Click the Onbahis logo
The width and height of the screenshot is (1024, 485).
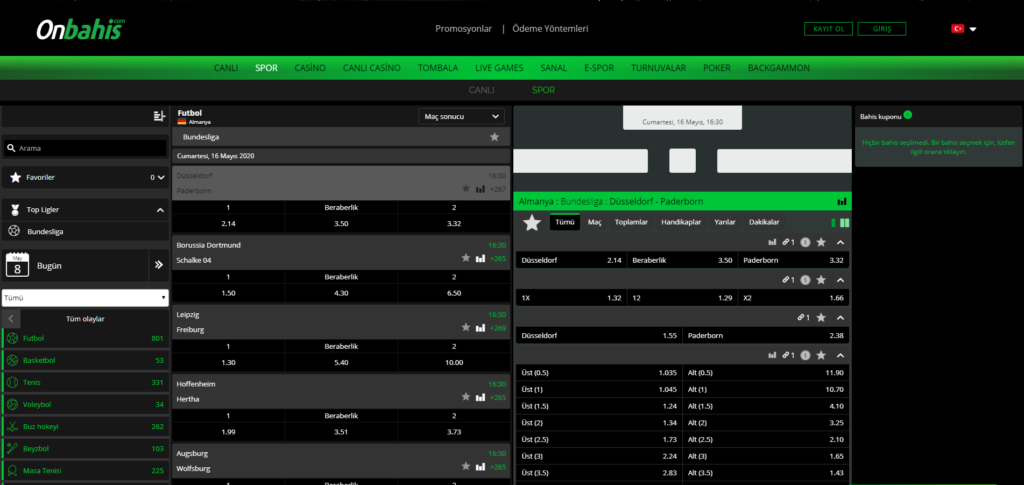tap(80, 29)
